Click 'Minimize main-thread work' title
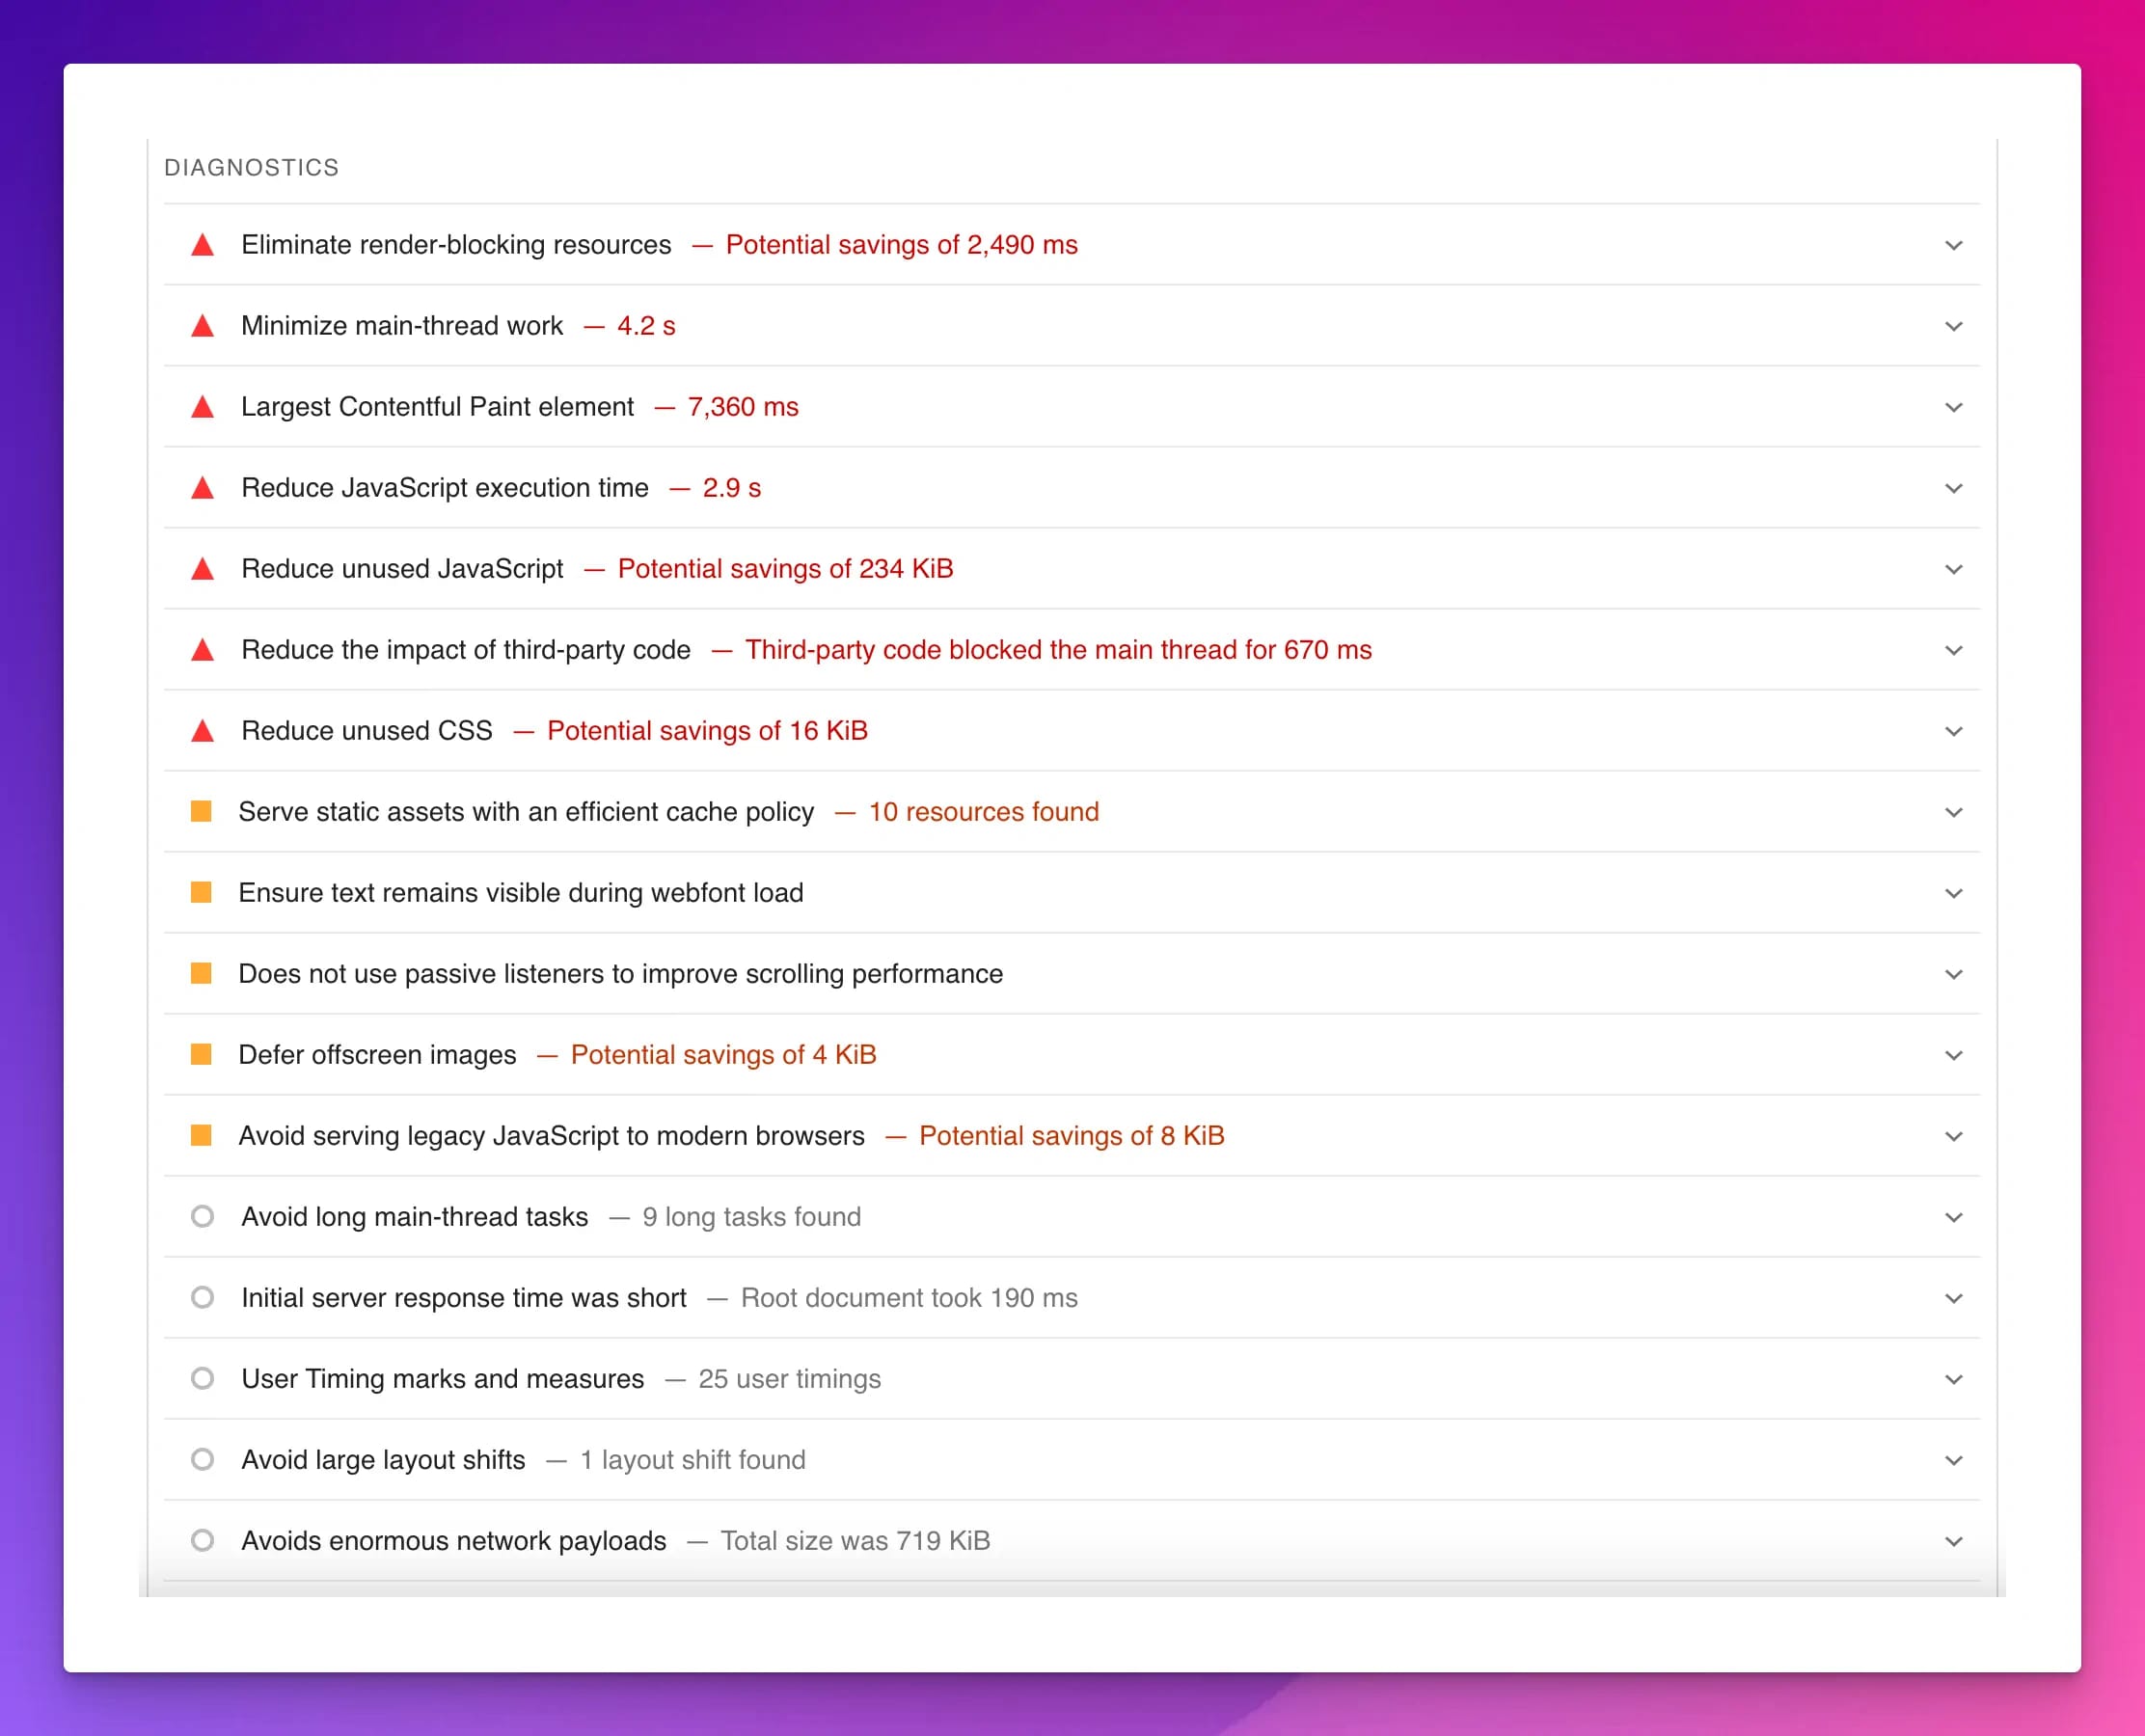The image size is (2145, 1736). click(402, 326)
